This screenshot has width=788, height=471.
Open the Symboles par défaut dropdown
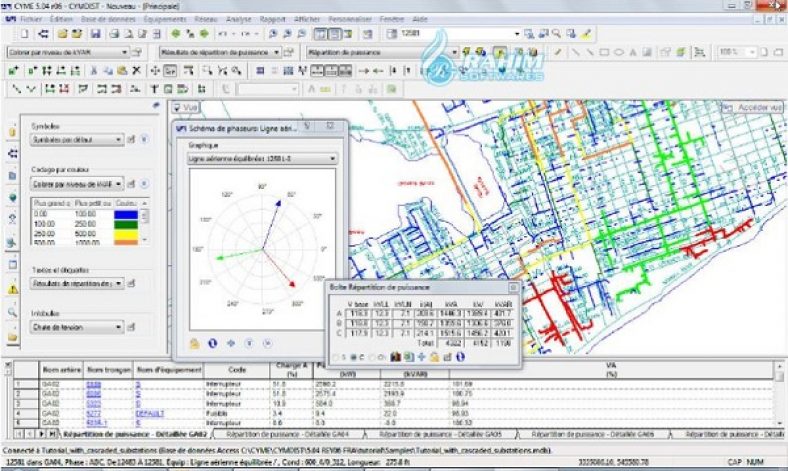point(78,140)
